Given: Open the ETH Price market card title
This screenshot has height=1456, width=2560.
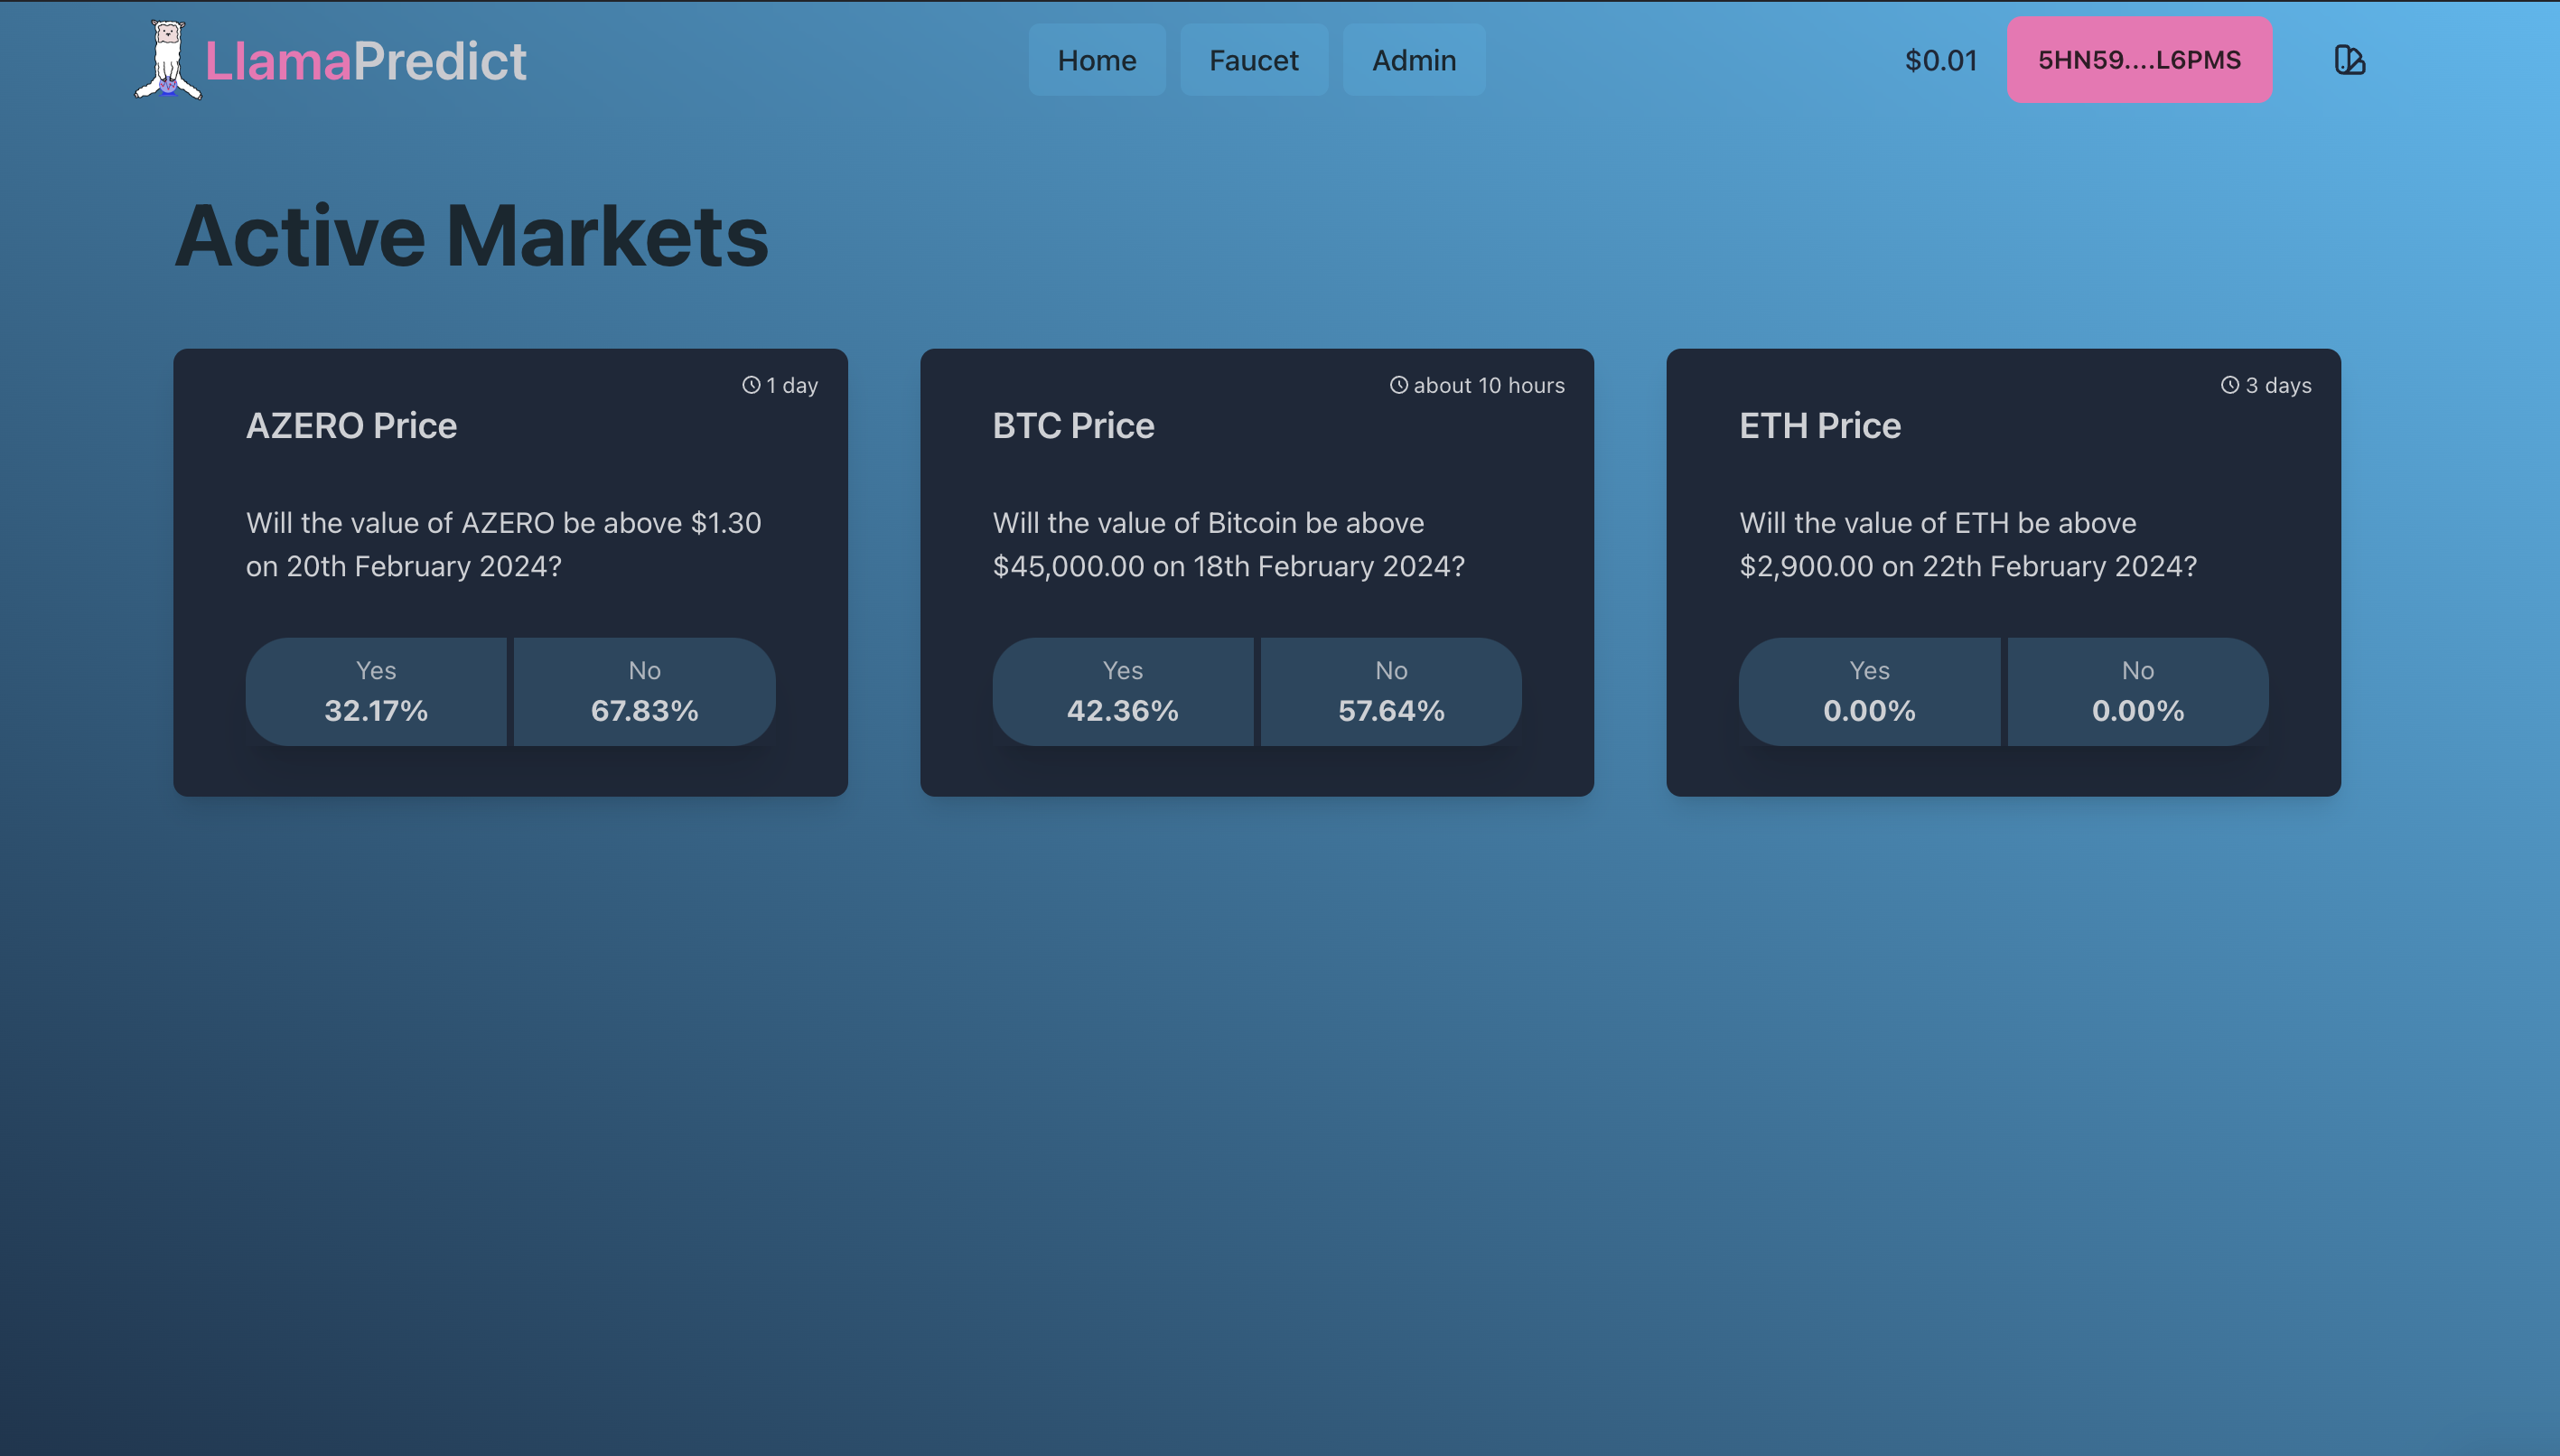Looking at the screenshot, I should [1819, 426].
